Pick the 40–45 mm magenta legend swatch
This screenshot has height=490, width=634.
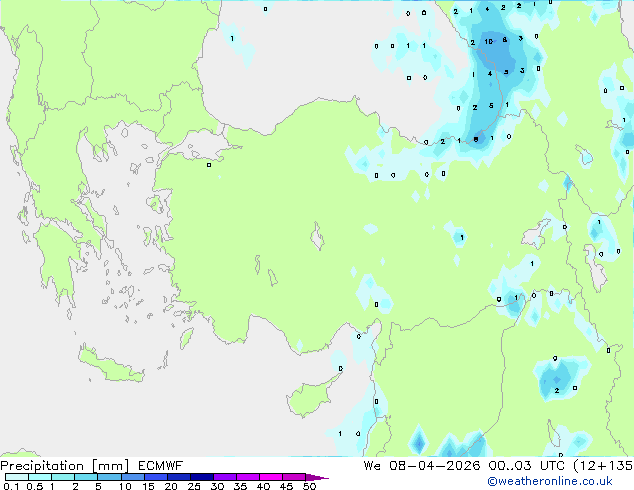pyautogui.click(x=271, y=477)
